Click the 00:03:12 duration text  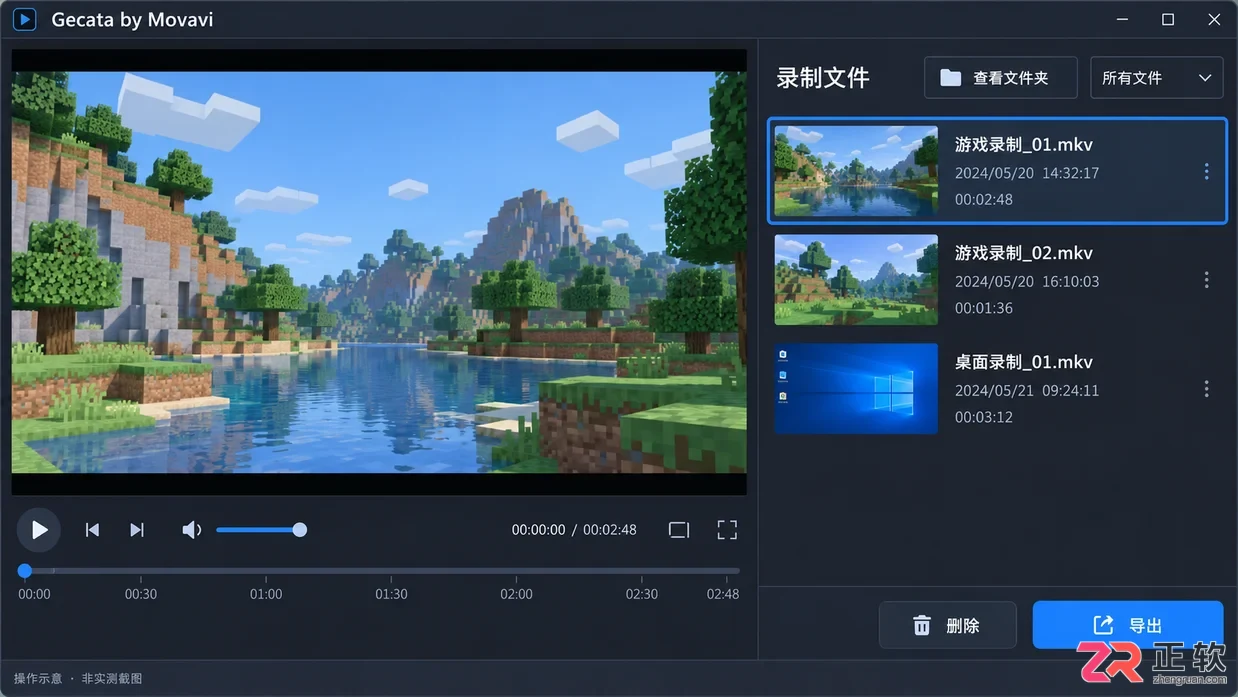[983, 417]
